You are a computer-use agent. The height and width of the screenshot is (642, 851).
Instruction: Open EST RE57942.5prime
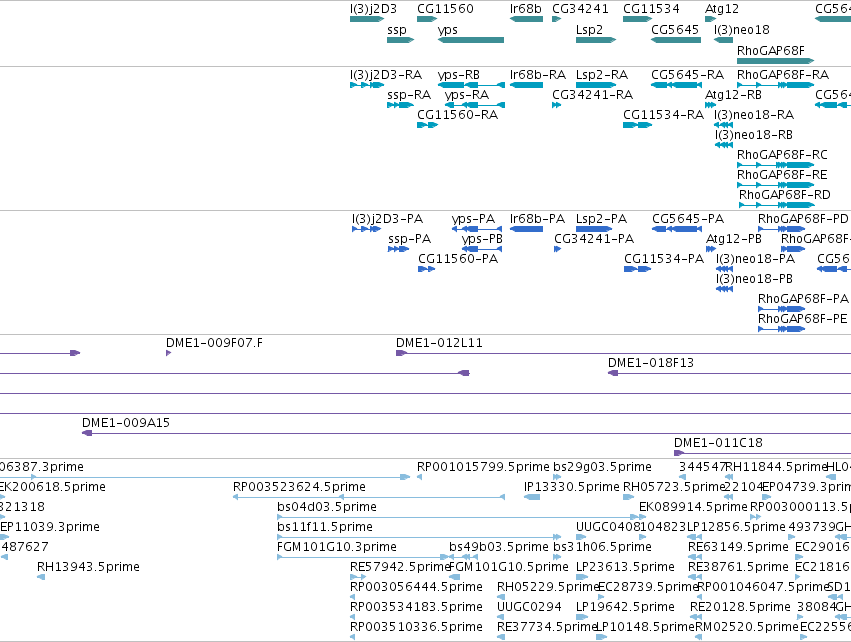[358, 577]
